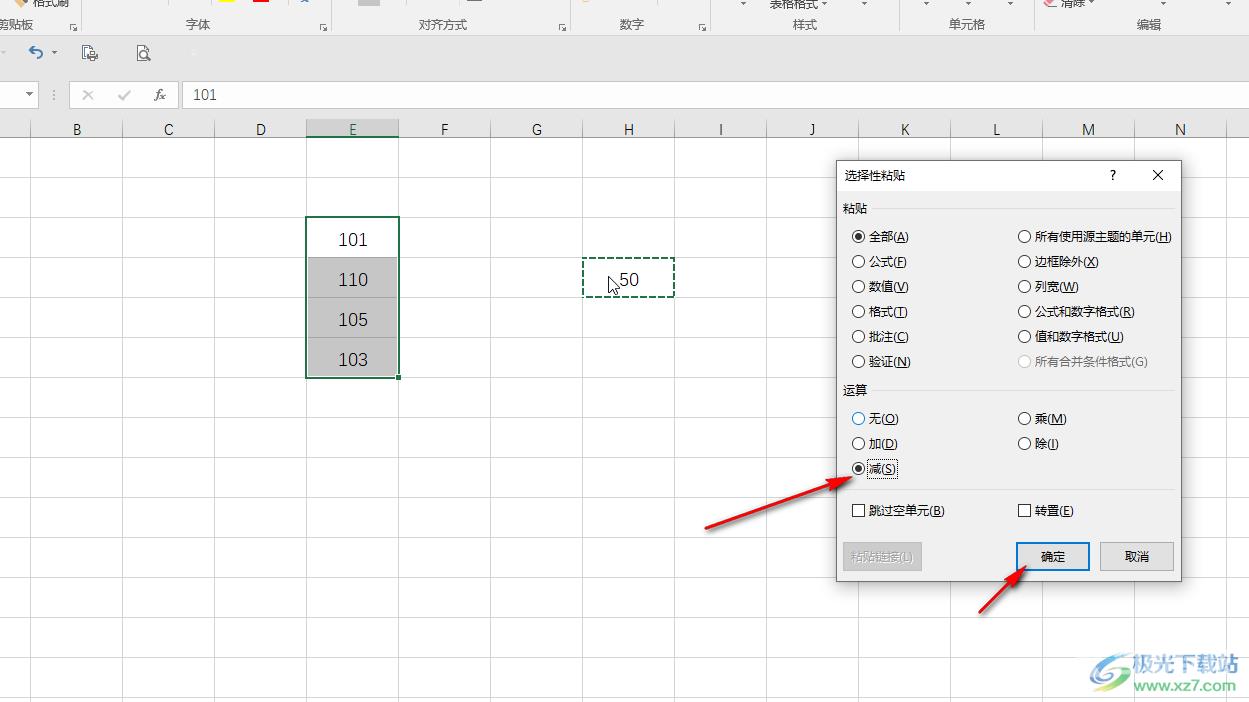The width and height of the screenshot is (1249, 702).
Task: Select column L header
Action: (996, 129)
